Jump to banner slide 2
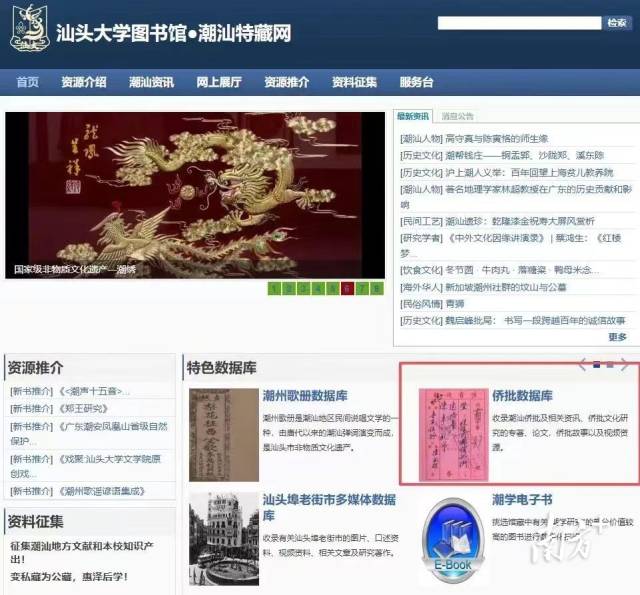 [x=289, y=289]
